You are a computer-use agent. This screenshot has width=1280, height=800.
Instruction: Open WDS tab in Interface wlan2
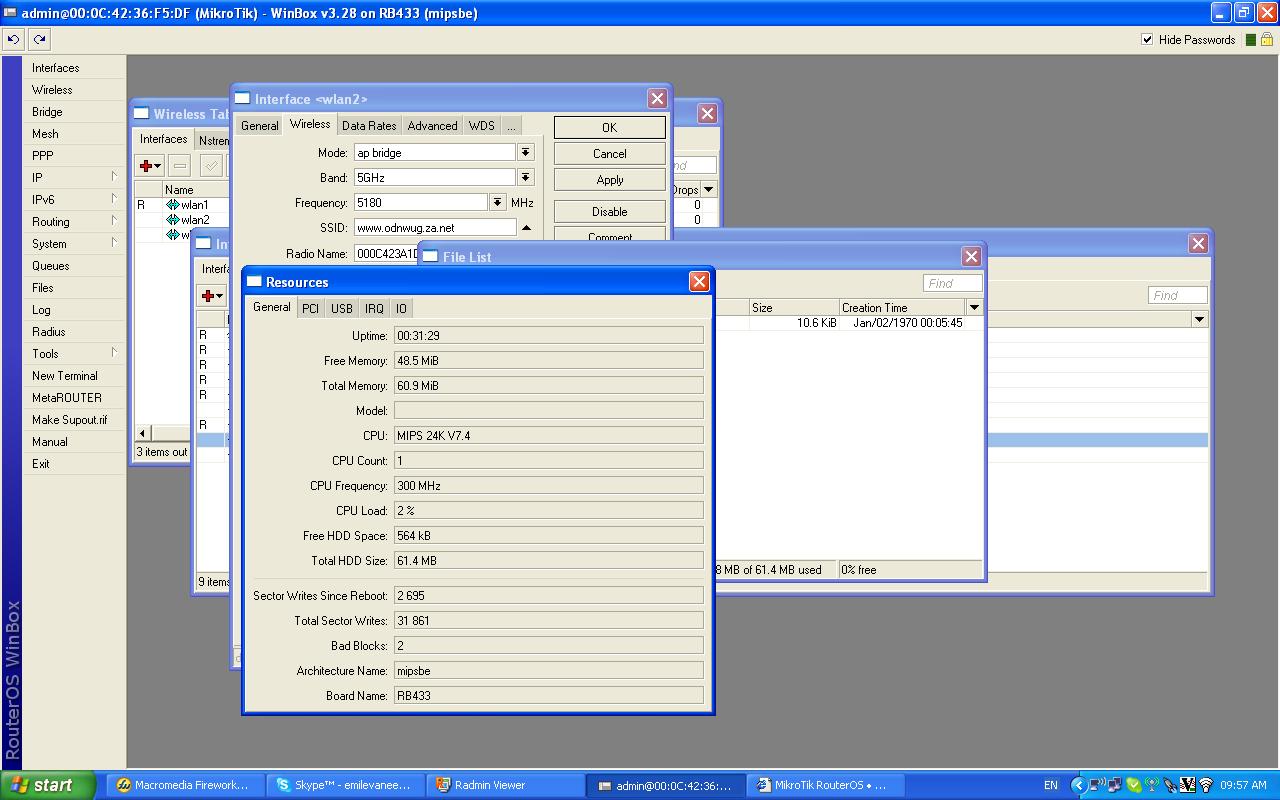tap(482, 126)
